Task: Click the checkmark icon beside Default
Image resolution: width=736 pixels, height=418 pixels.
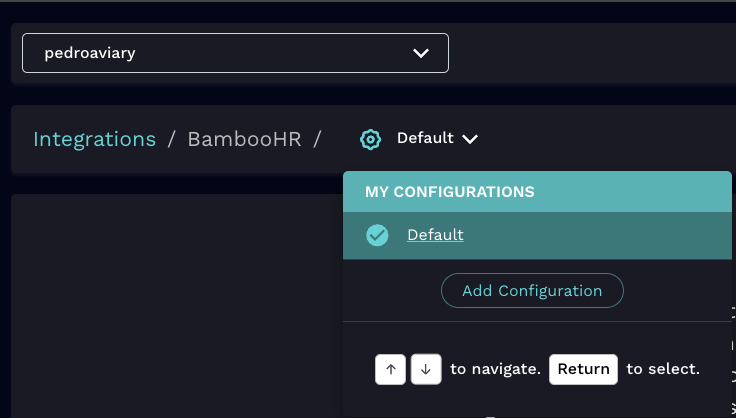Action: click(377, 235)
